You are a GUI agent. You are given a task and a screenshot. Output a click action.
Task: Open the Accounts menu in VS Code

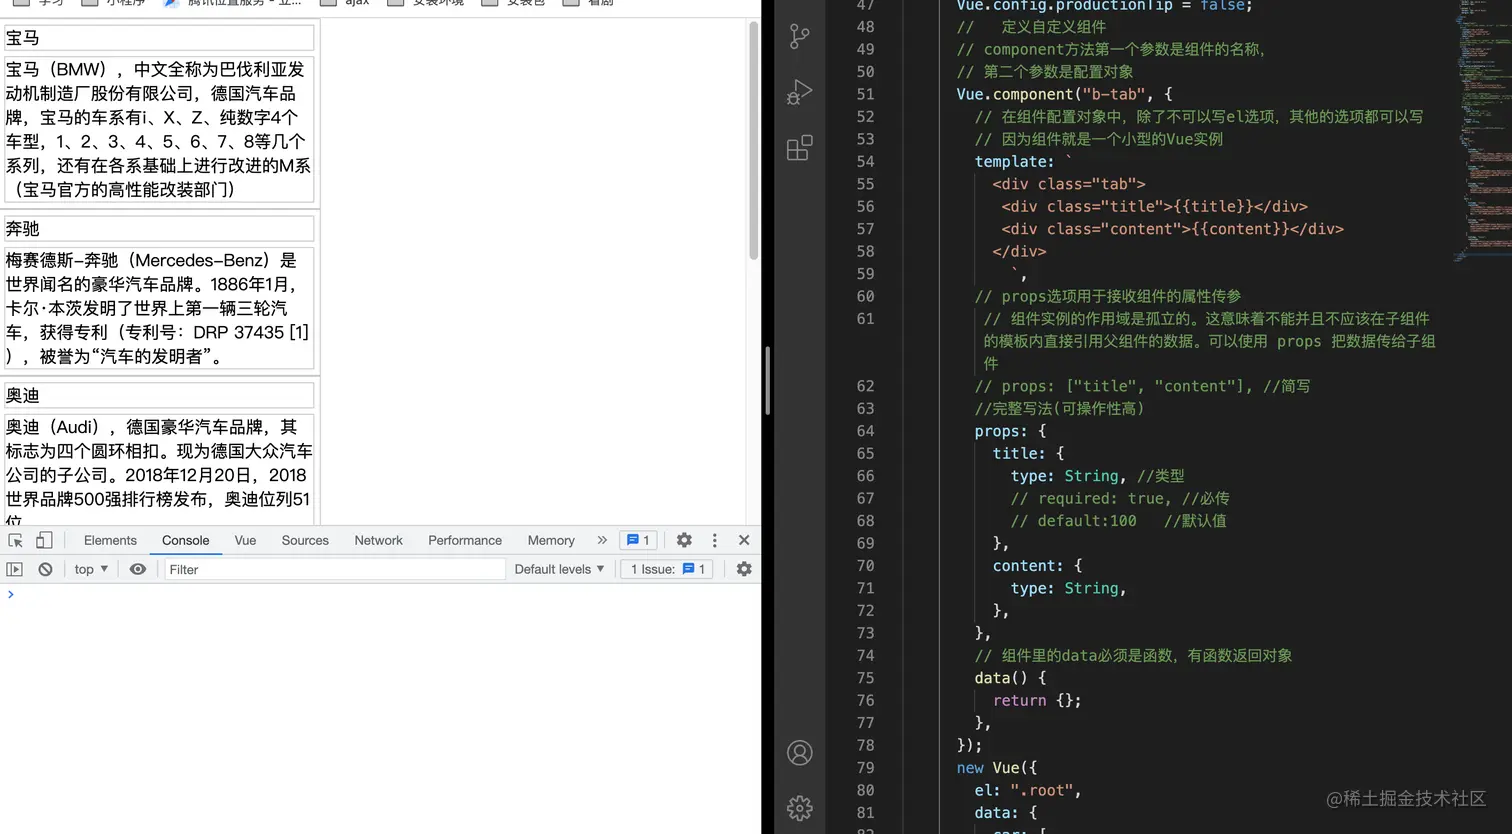pos(800,752)
